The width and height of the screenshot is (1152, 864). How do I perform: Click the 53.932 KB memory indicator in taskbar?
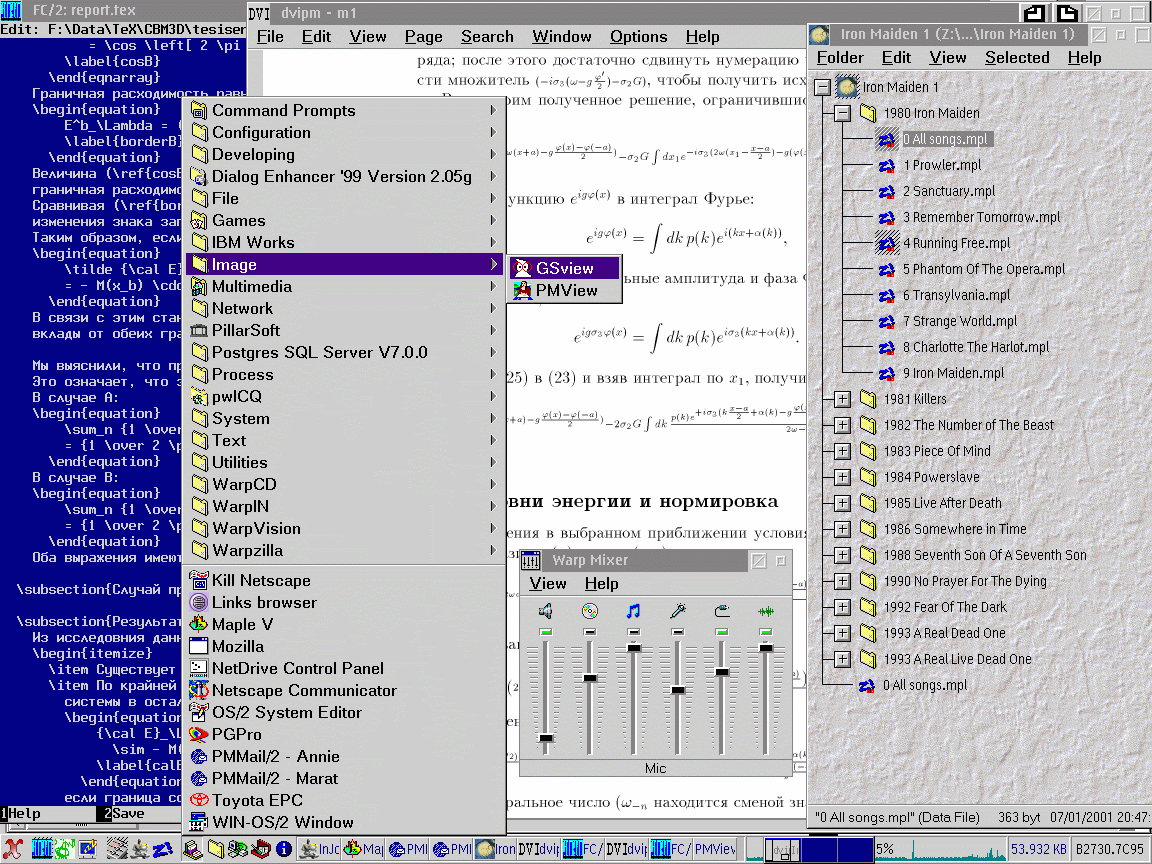[x=1039, y=849]
